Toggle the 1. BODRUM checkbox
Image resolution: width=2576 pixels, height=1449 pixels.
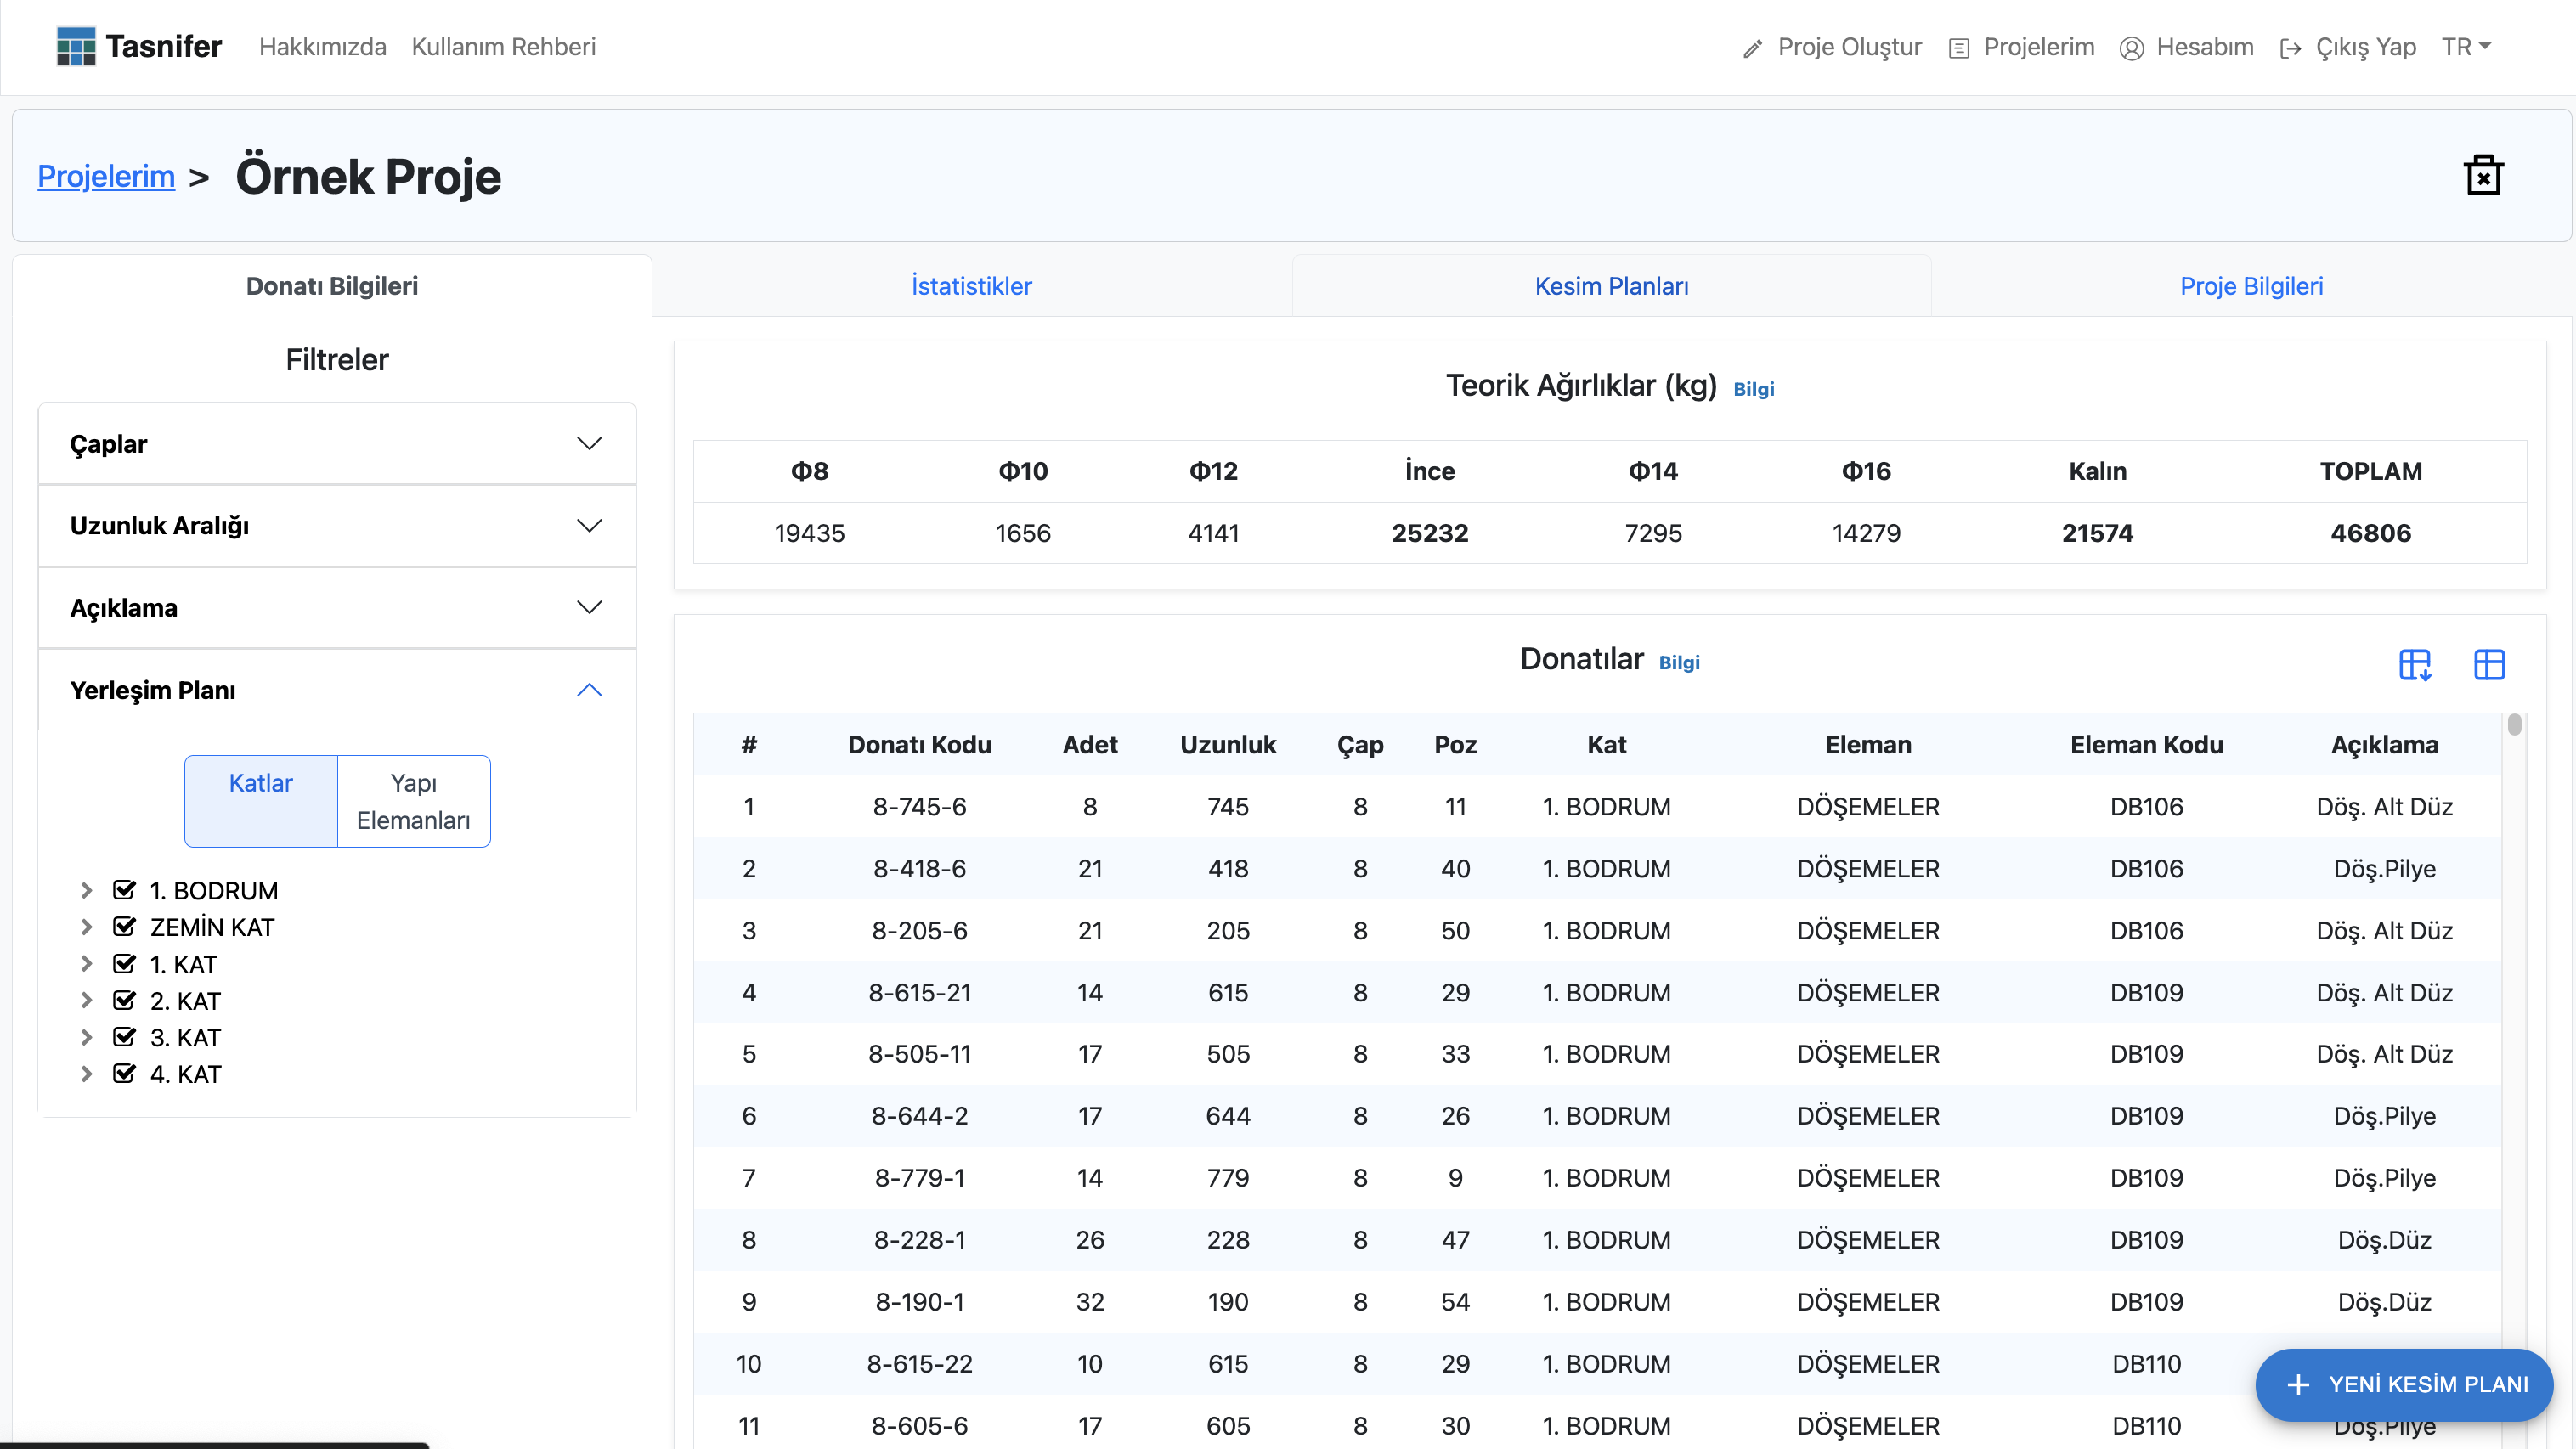tap(124, 889)
